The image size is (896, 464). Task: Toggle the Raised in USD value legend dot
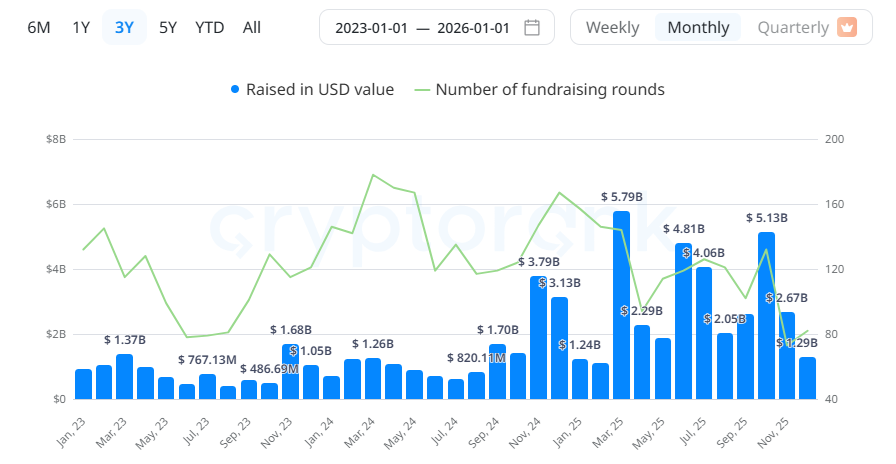click(235, 90)
